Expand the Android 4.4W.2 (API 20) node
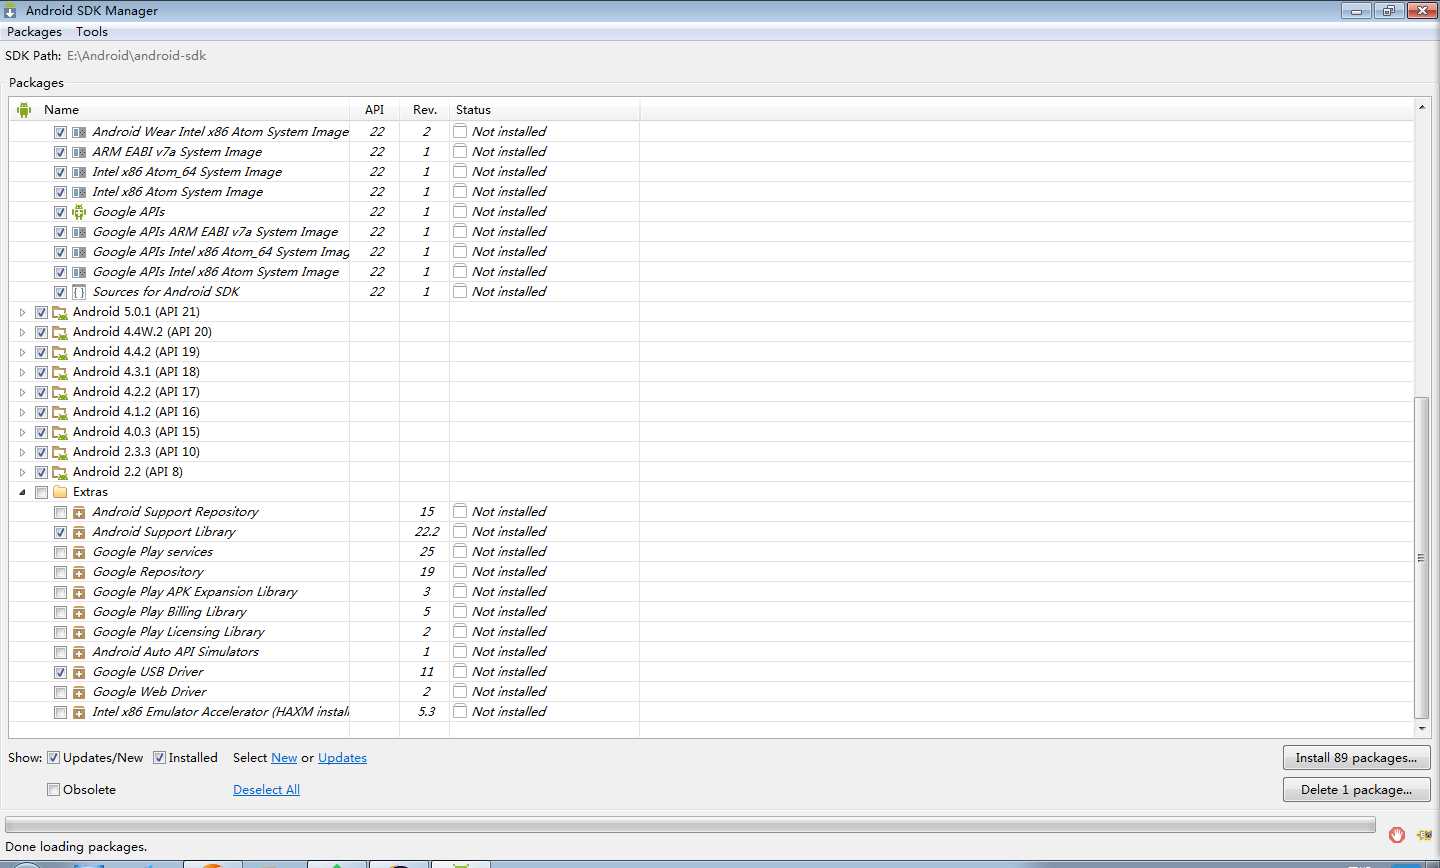 click(x=22, y=332)
